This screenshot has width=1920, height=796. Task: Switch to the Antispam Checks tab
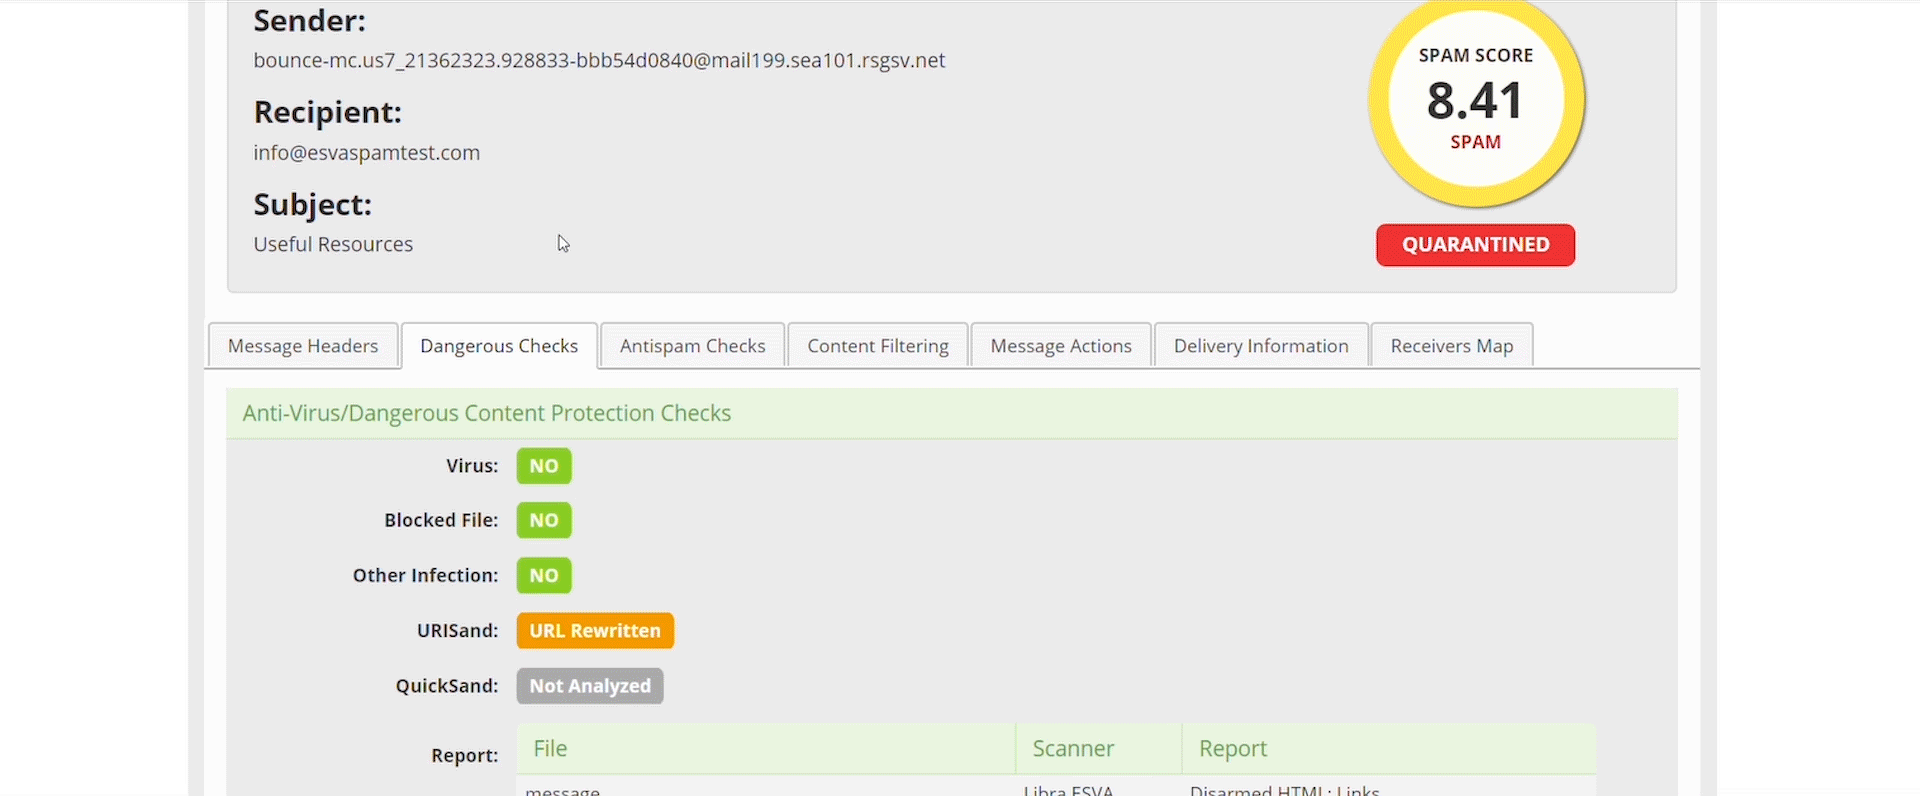[692, 346]
